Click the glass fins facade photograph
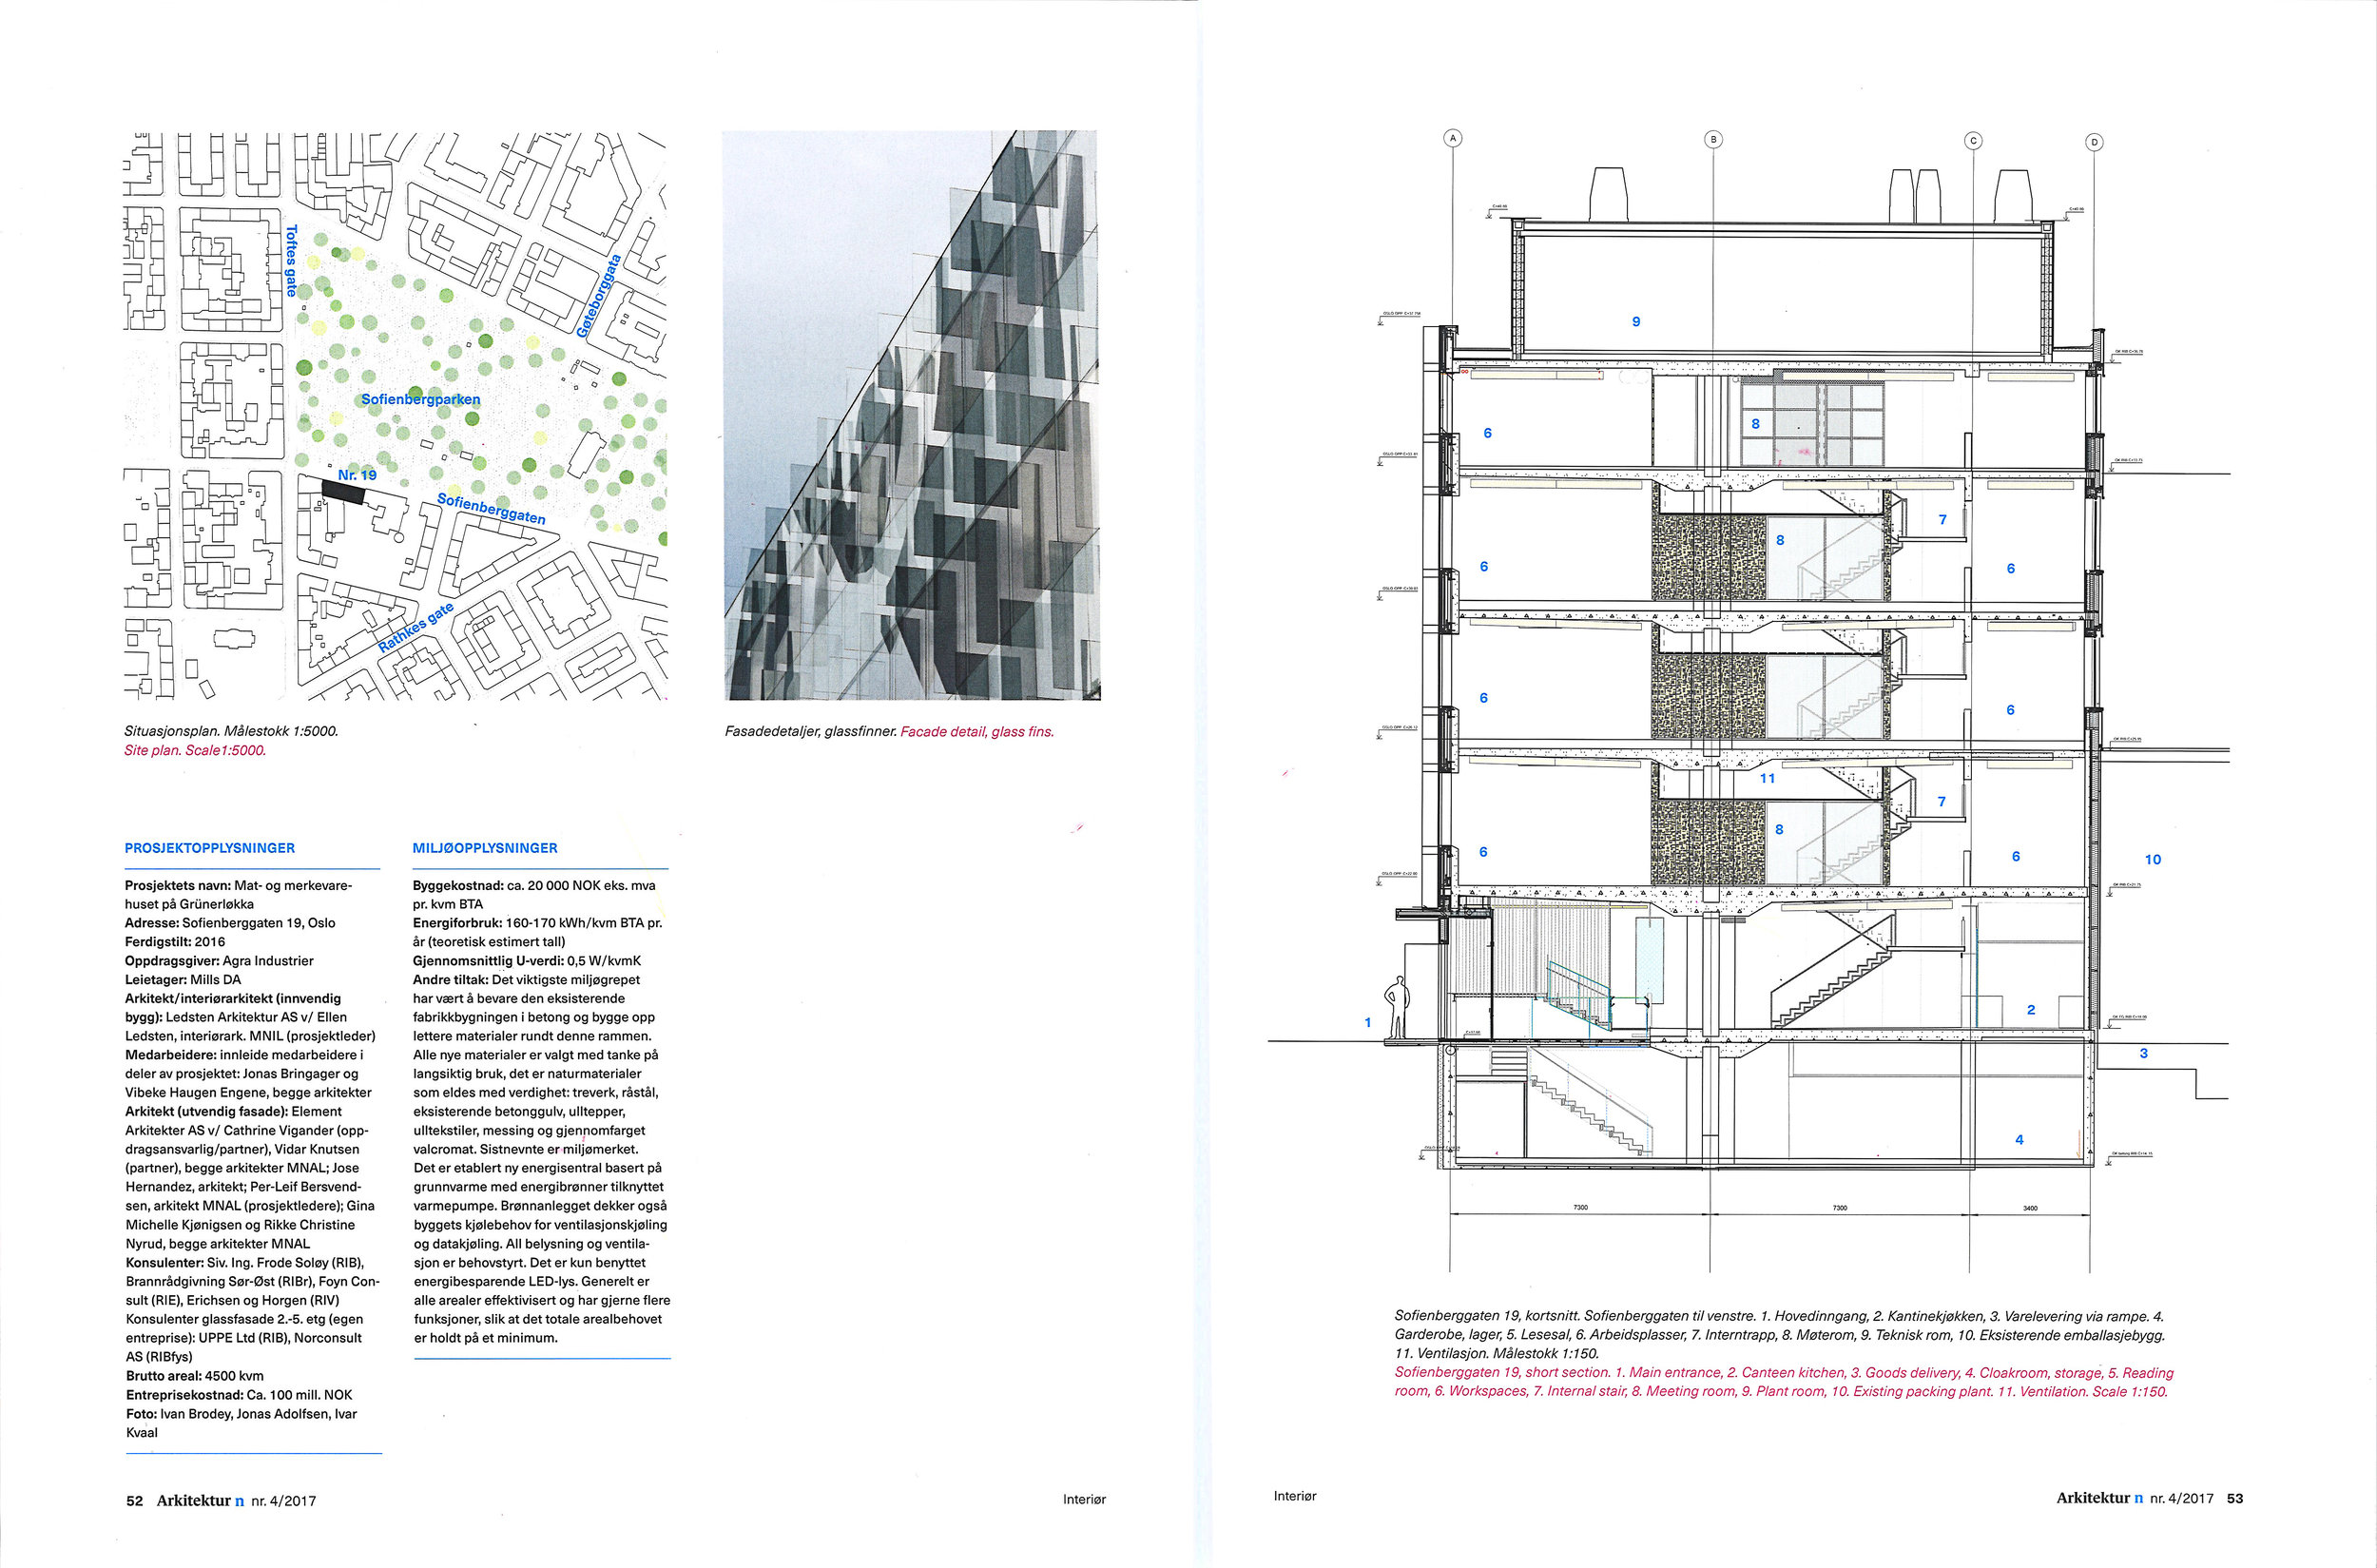The image size is (2377, 1568). pyautogui.click(x=911, y=415)
